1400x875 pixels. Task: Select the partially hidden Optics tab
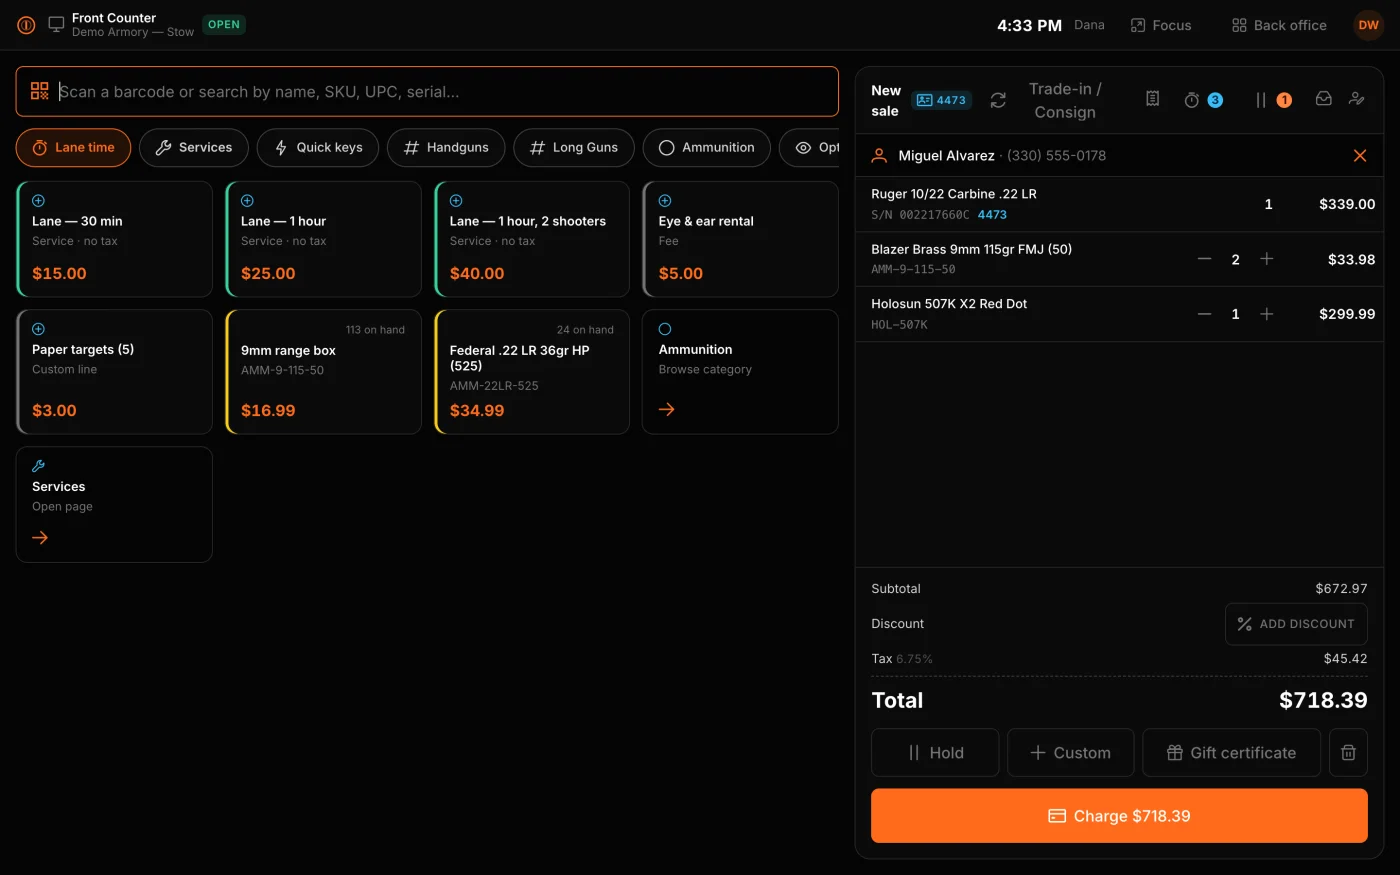(809, 147)
